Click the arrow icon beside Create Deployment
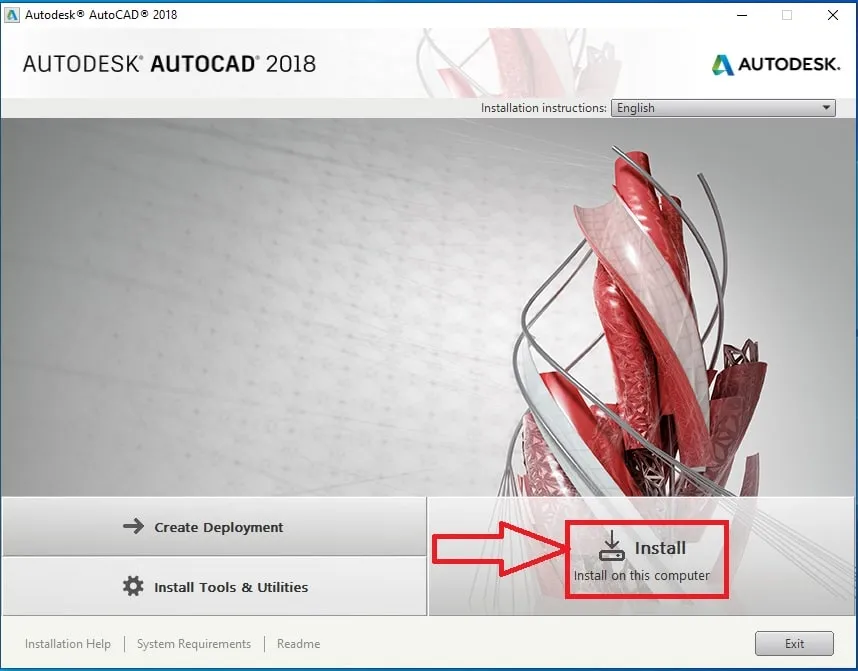This screenshot has width=858, height=671. coord(132,526)
